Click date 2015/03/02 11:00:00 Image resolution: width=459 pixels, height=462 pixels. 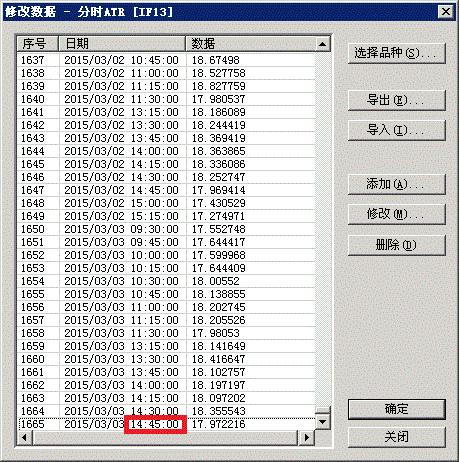click(121, 73)
